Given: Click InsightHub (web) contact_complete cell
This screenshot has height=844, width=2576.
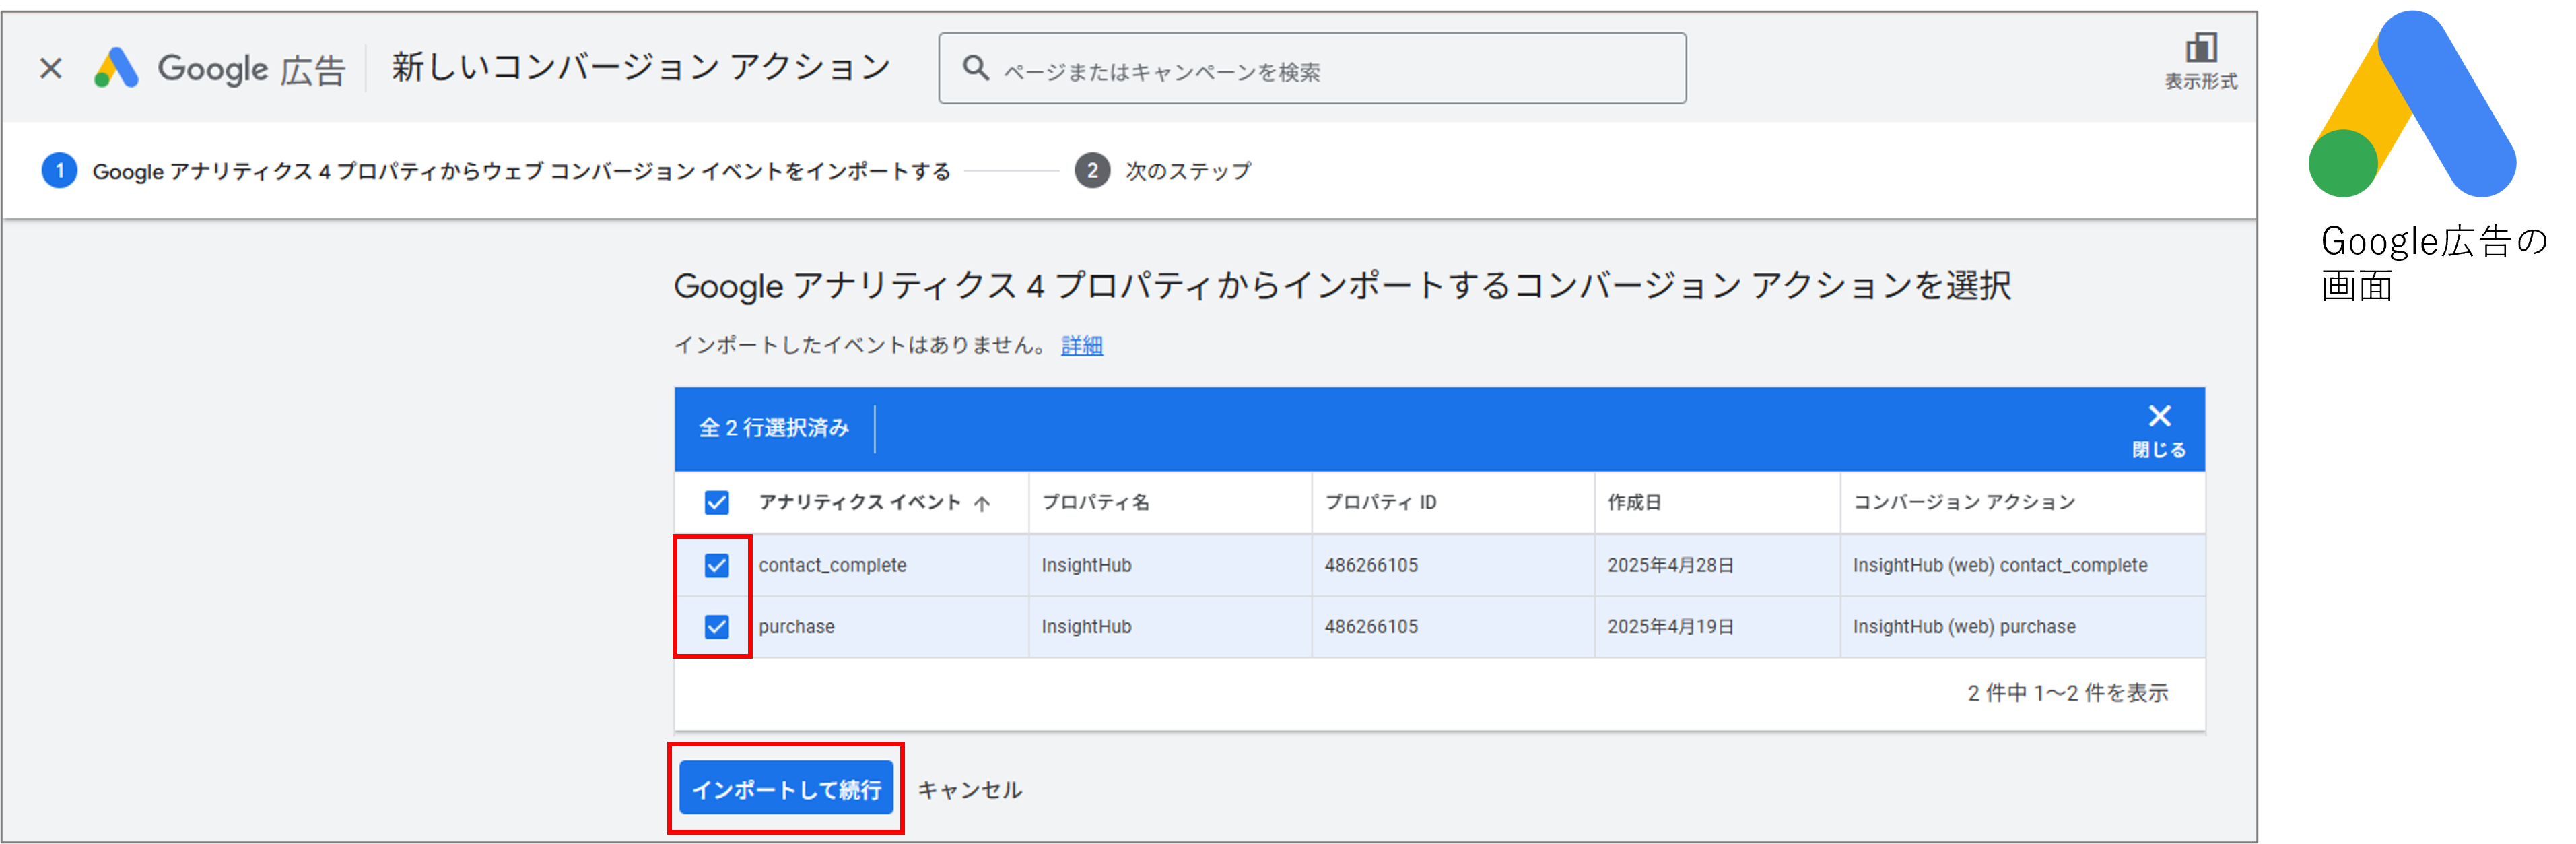Looking at the screenshot, I should pyautogui.click(x=2000, y=565).
